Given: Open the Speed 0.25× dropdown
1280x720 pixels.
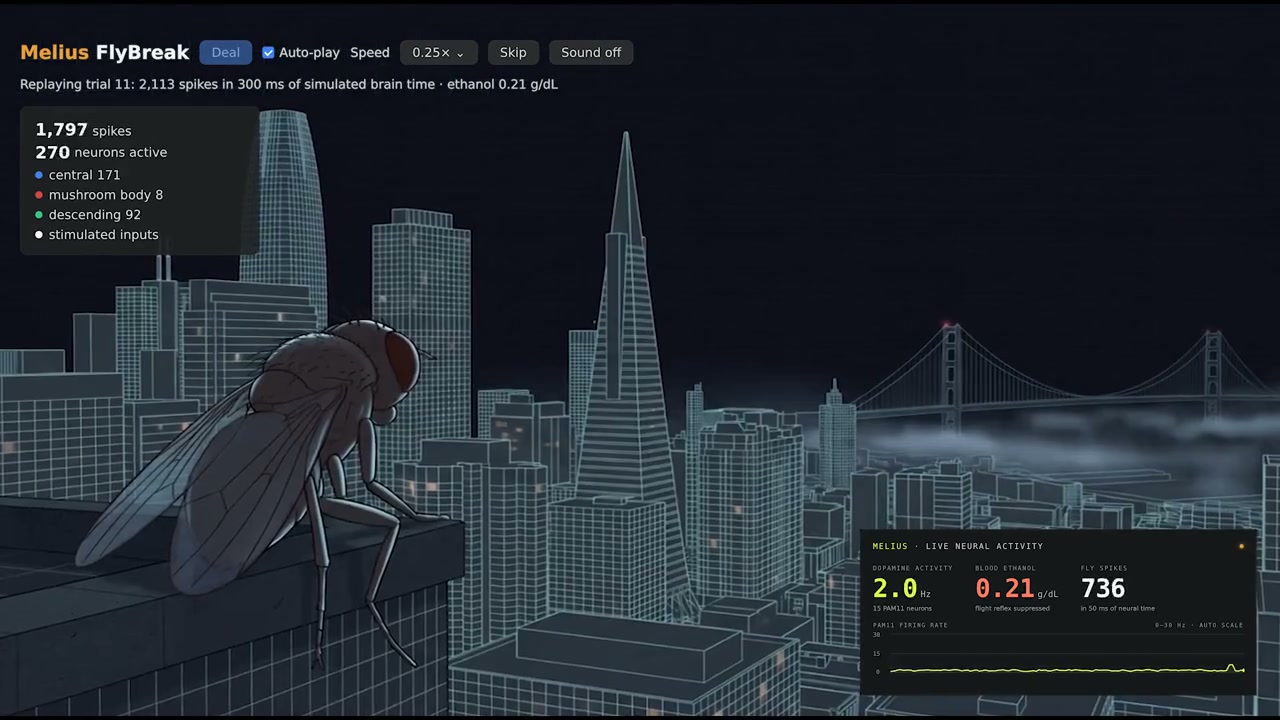Looking at the screenshot, I should (438, 53).
